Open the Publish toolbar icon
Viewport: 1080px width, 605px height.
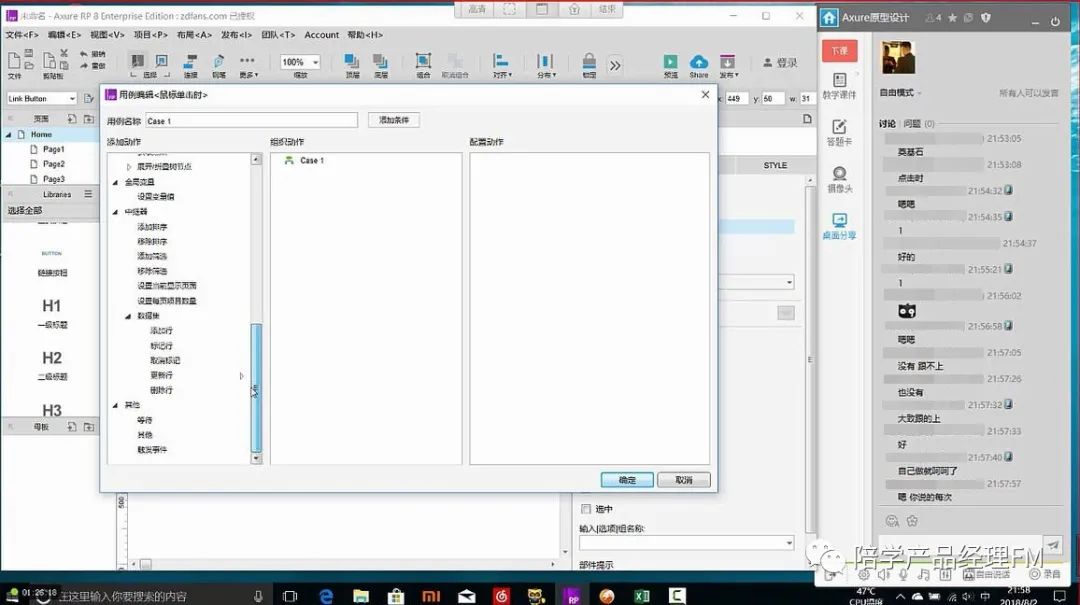727,62
